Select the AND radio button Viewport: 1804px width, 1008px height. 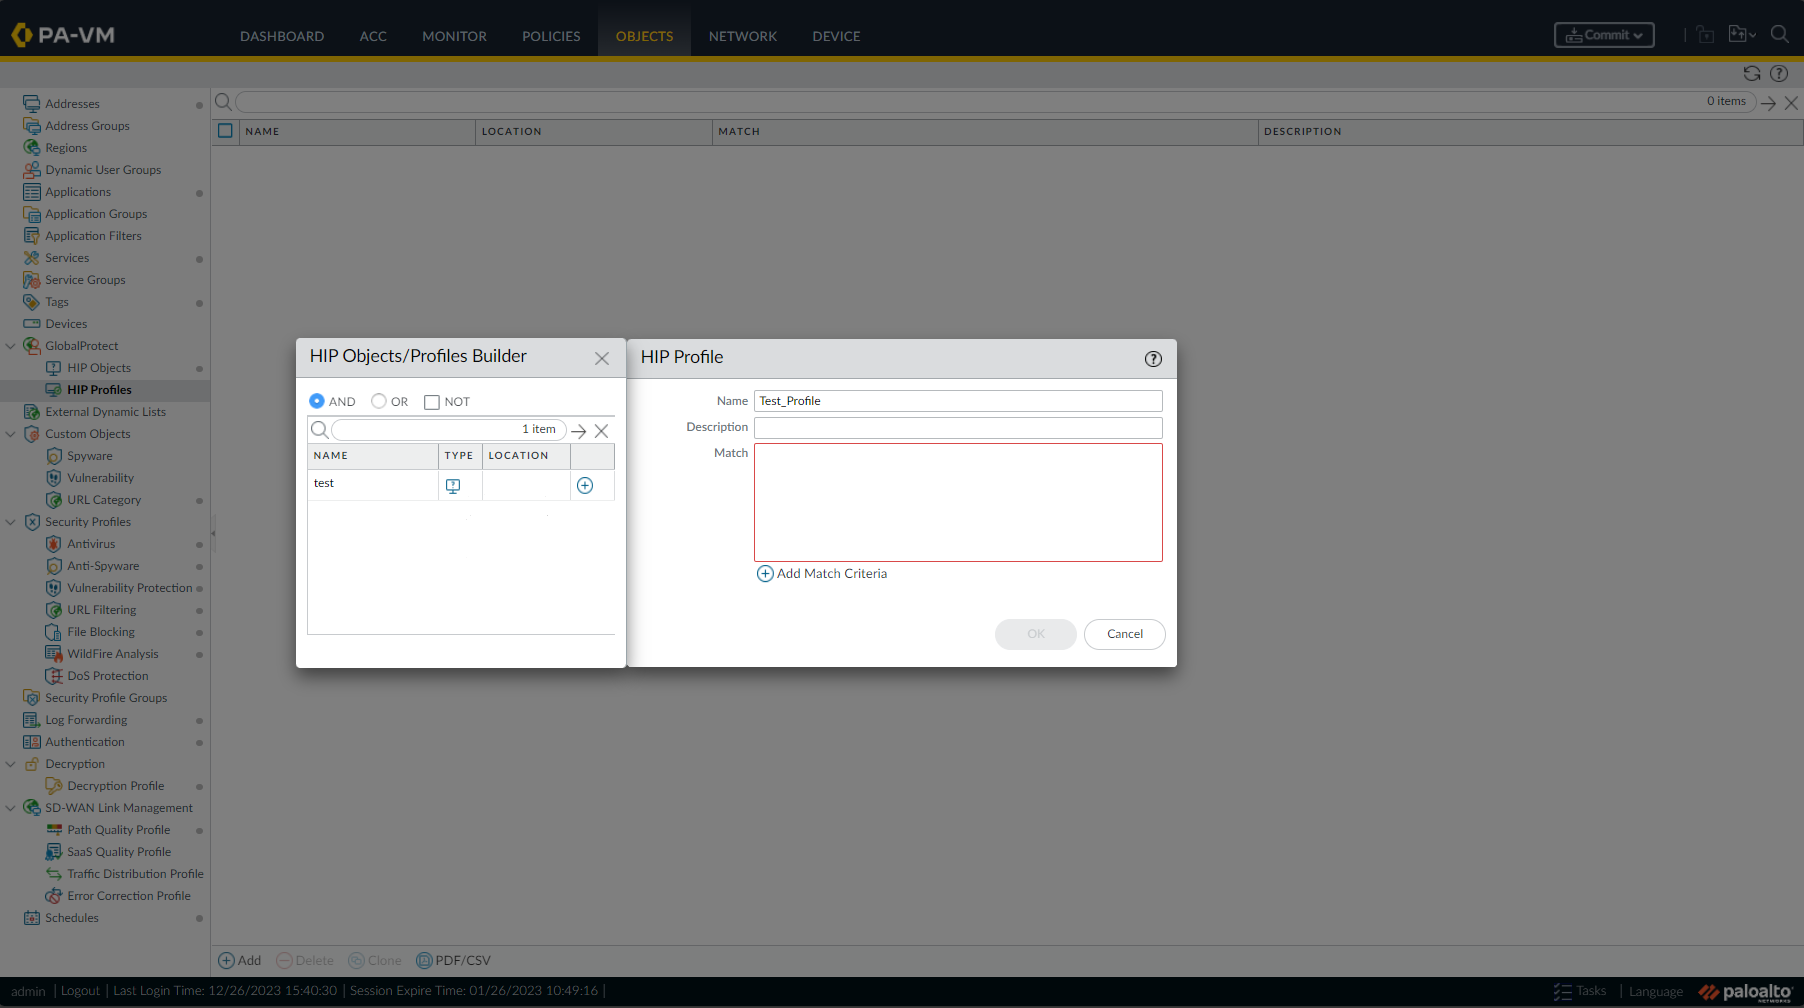tap(317, 401)
